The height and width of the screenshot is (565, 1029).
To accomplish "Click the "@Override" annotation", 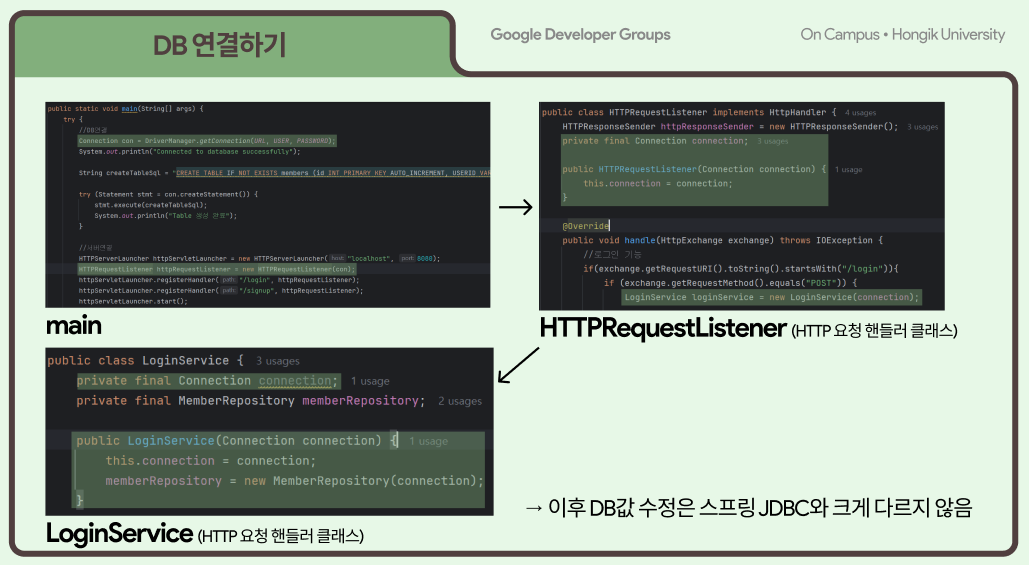I will pos(586,226).
